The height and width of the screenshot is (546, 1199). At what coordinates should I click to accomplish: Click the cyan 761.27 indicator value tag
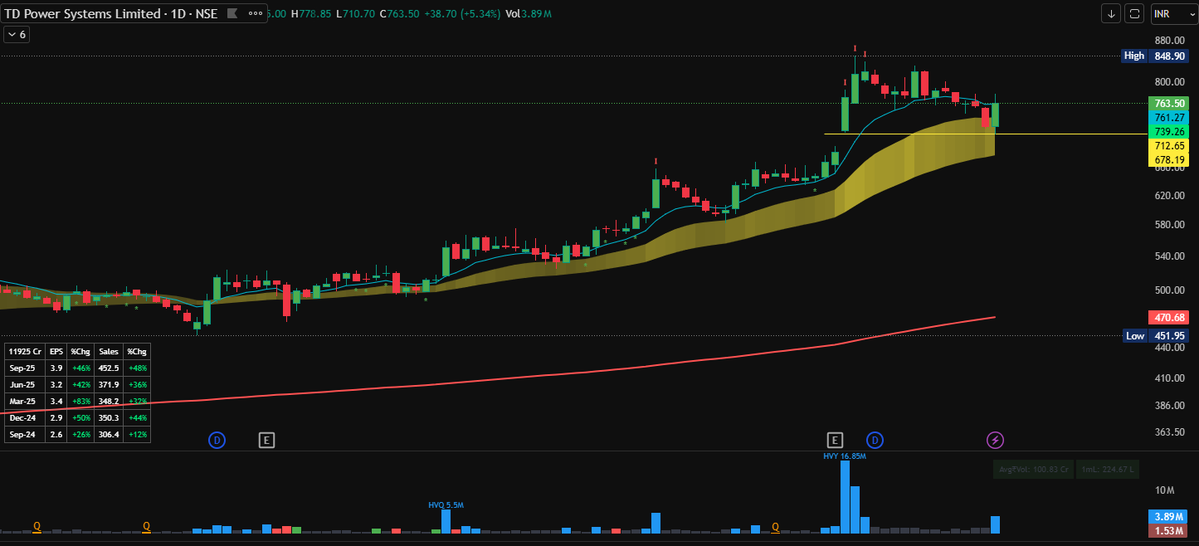tap(1169, 117)
